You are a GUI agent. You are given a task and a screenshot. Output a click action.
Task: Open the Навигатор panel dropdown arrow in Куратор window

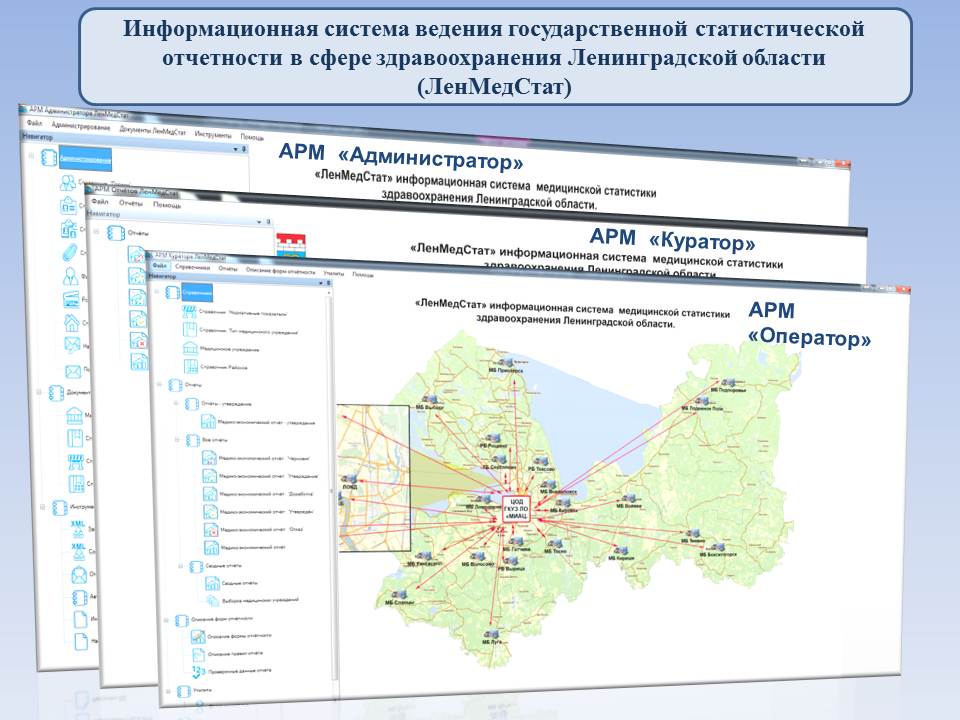(x=321, y=283)
